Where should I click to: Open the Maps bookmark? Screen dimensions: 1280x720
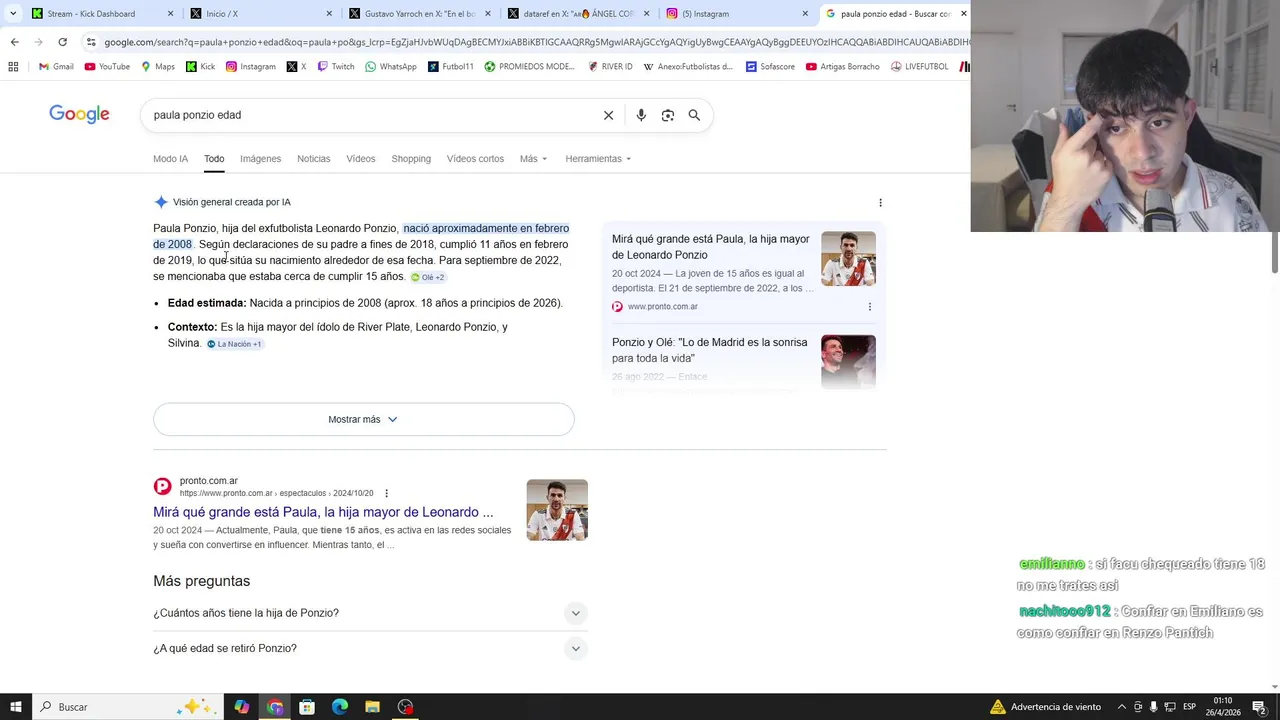click(158, 67)
